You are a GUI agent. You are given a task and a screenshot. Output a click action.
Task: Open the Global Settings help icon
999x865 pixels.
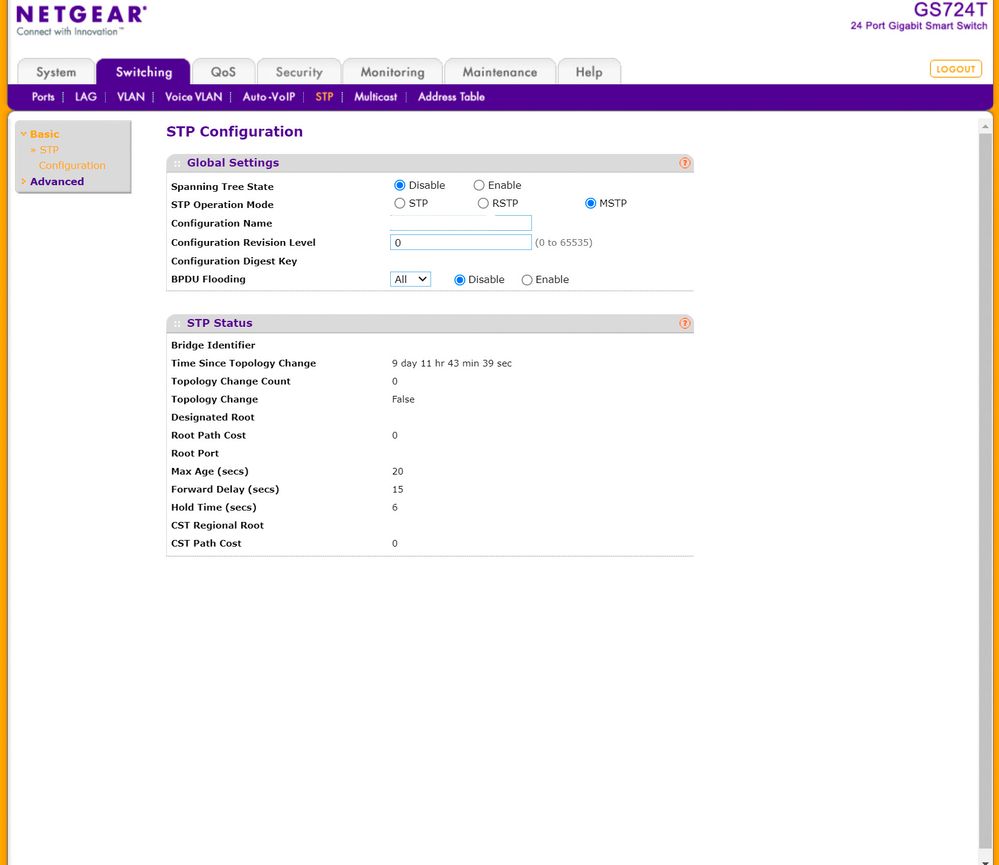point(685,162)
